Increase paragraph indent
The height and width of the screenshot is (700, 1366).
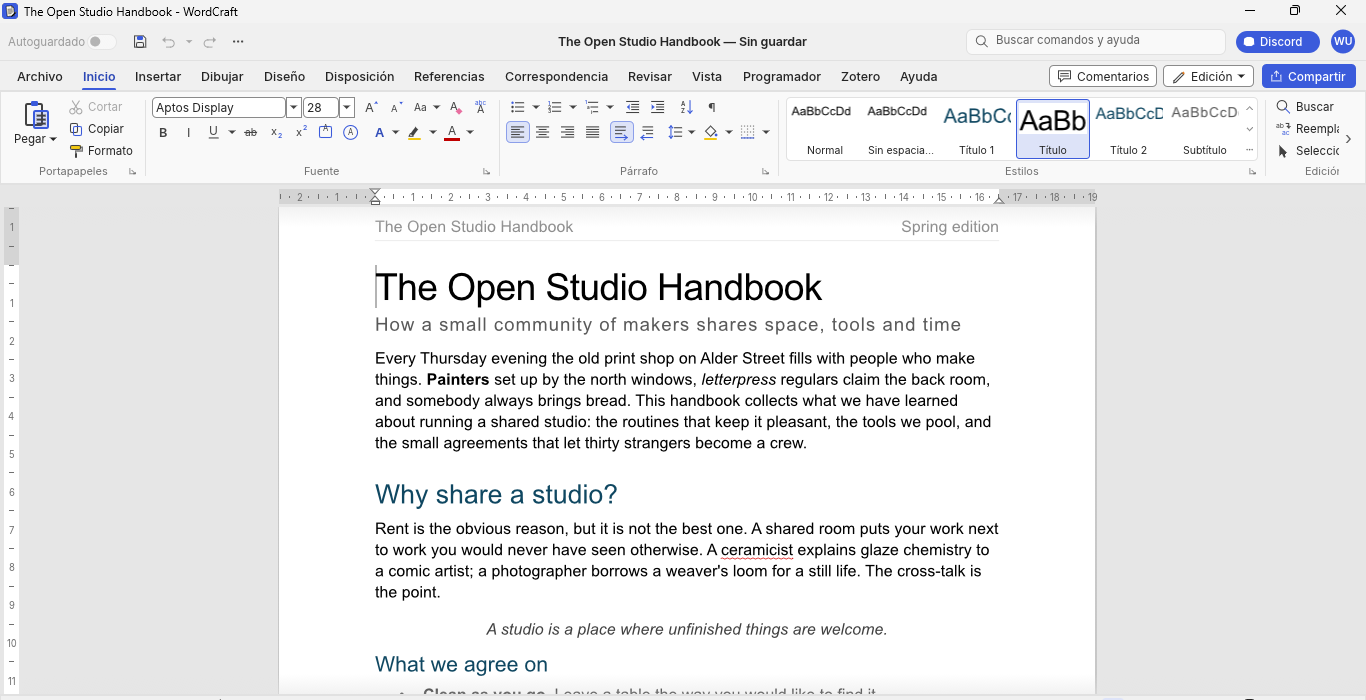[658, 107]
